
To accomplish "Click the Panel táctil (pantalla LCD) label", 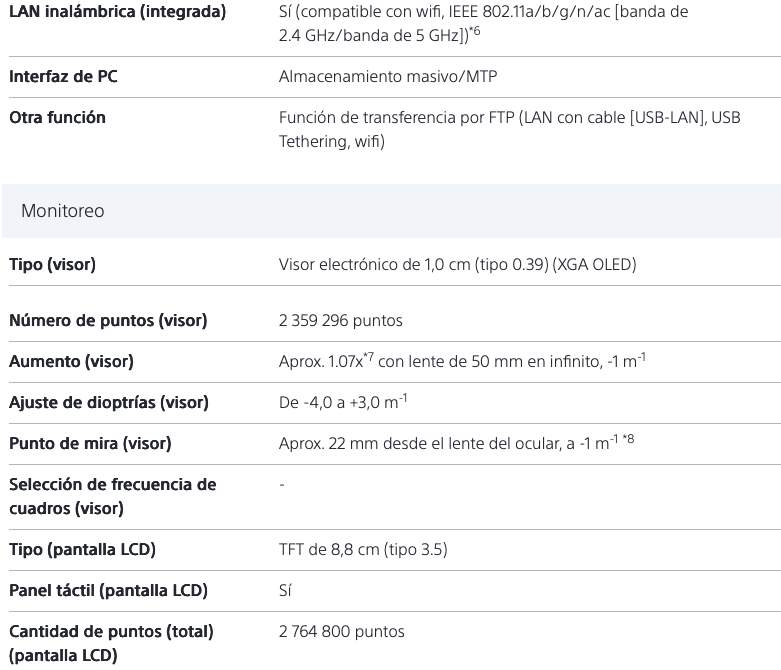I will coord(108,590).
